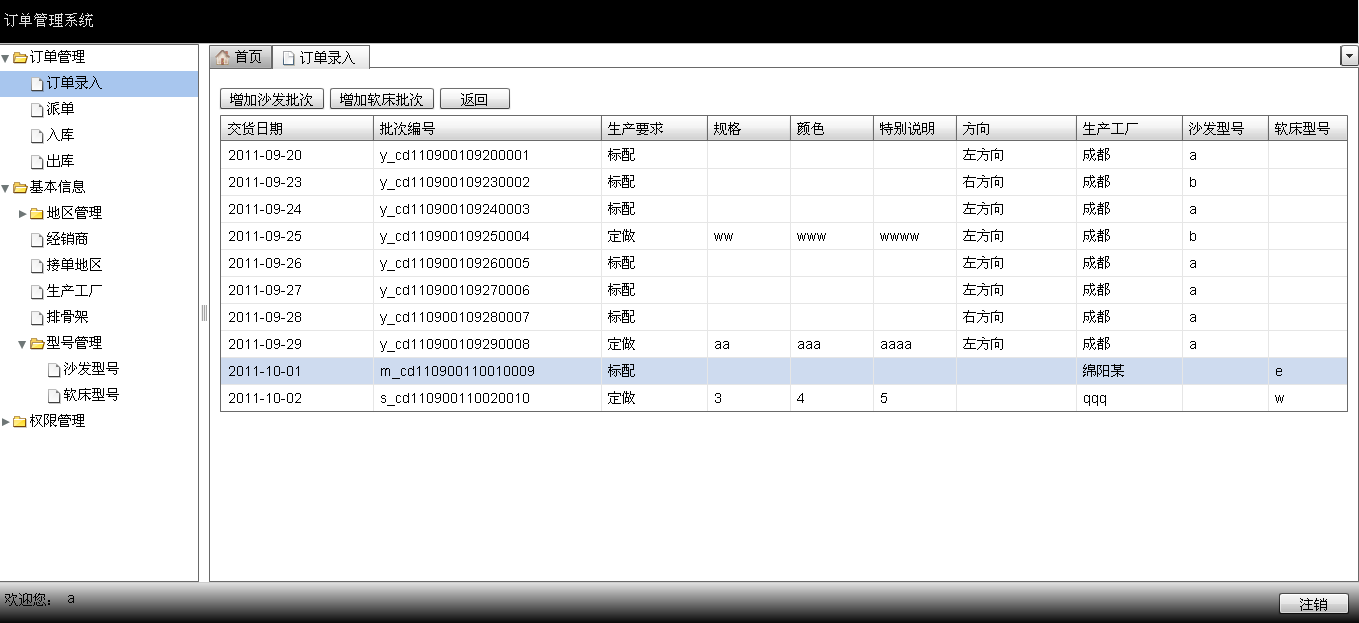Click the 方向 column header
The width and height of the screenshot is (1359, 623).
[x=1016, y=128]
